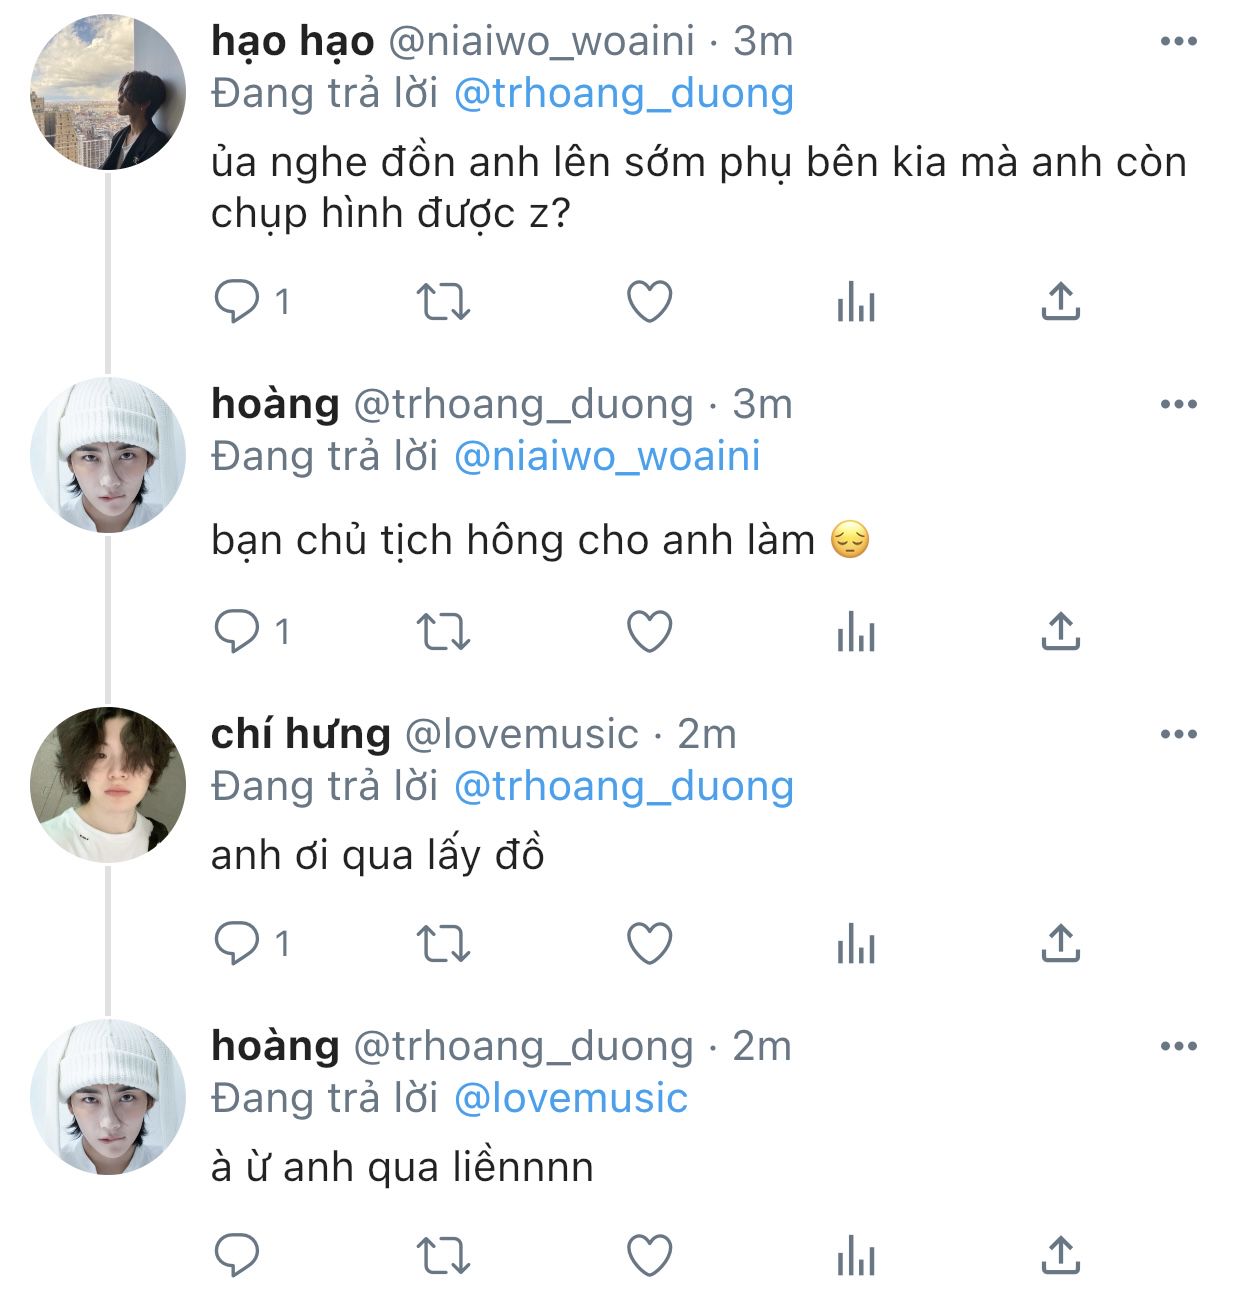The image size is (1242, 1300).
Task: Like hoàng's tweet about chủ tịch
Action: click(649, 632)
